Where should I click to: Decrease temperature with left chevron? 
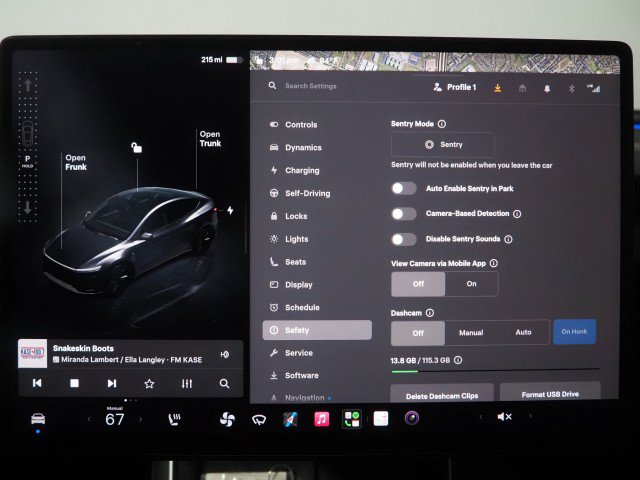[x=89, y=419]
